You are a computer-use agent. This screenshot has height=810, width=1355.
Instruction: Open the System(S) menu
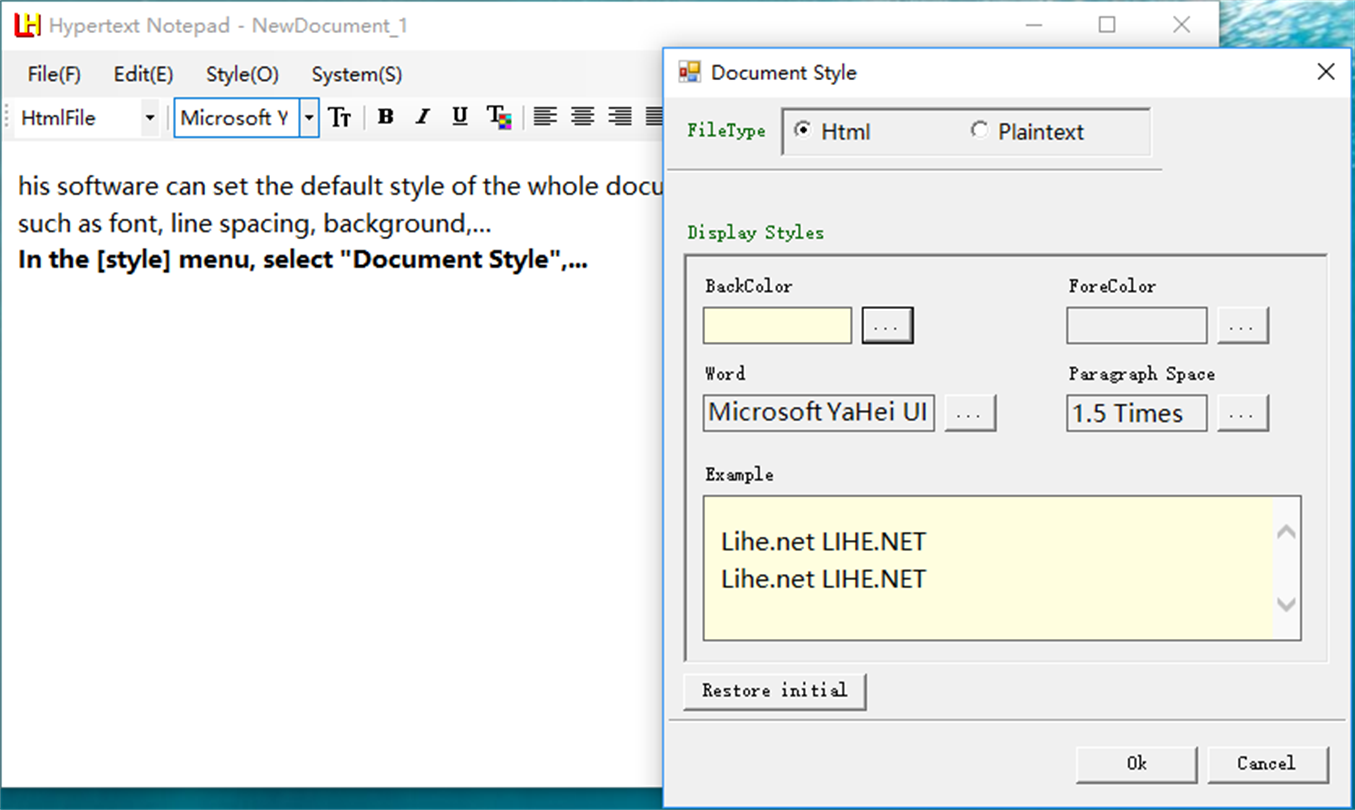pyautogui.click(x=356, y=74)
